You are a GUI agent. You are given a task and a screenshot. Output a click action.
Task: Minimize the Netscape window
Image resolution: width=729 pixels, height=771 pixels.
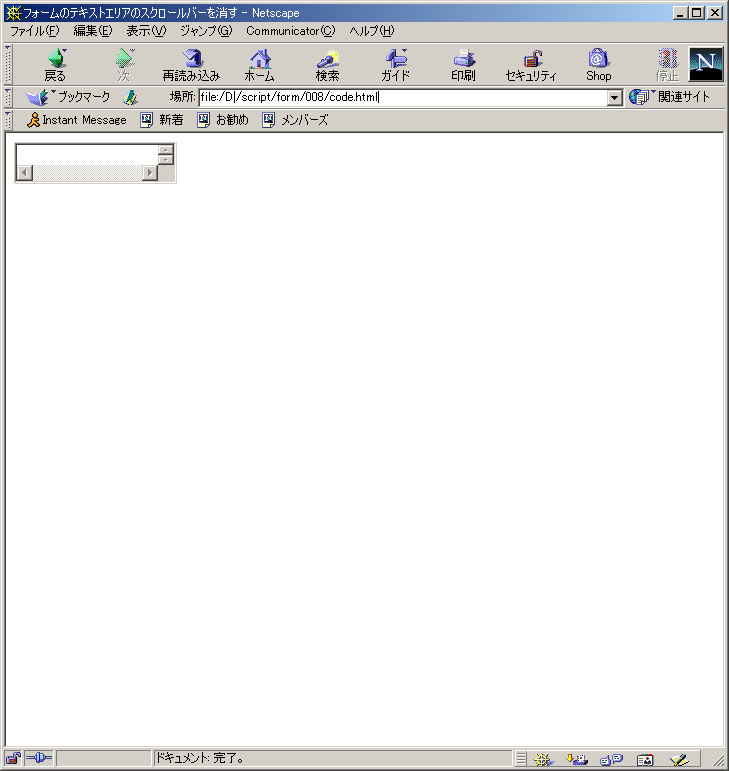[680, 13]
